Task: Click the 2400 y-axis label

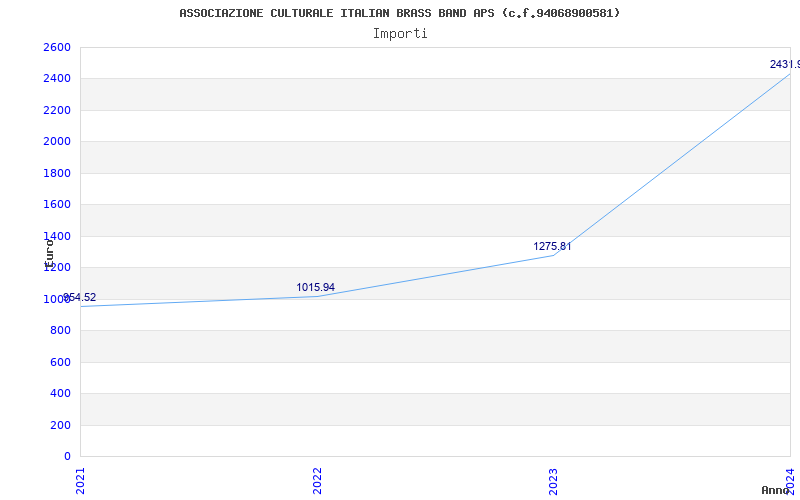Action: pyautogui.click(x=57, y=79)
